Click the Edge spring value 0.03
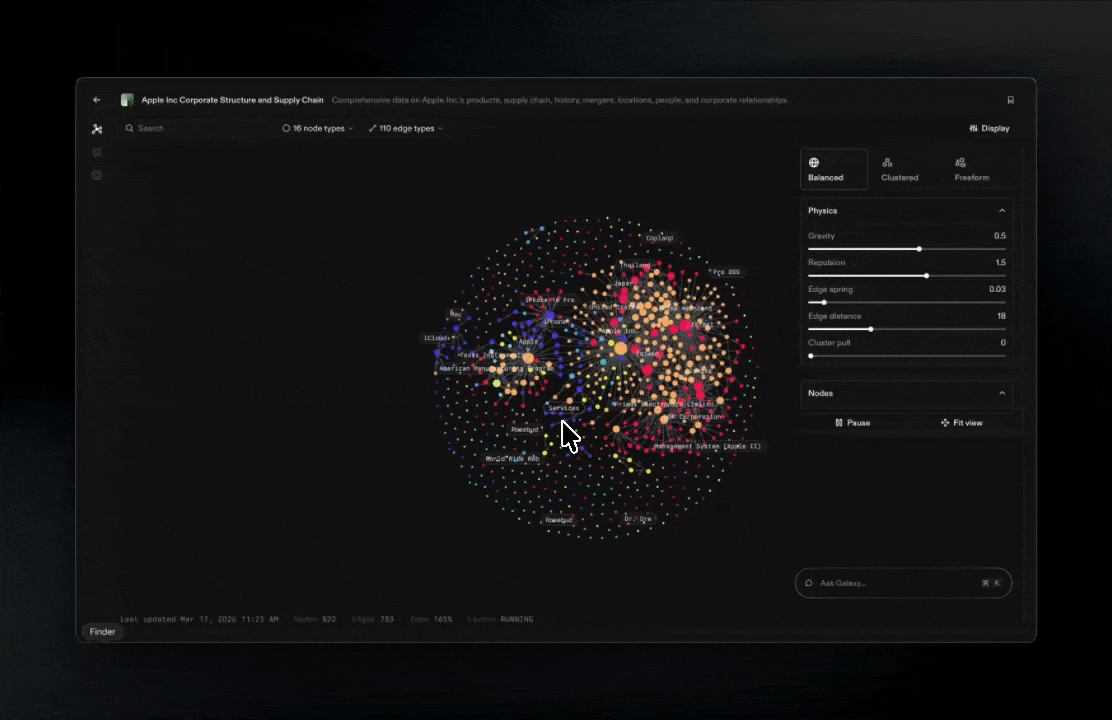Screen dimensions: 1112x720 tap(997, 289)
